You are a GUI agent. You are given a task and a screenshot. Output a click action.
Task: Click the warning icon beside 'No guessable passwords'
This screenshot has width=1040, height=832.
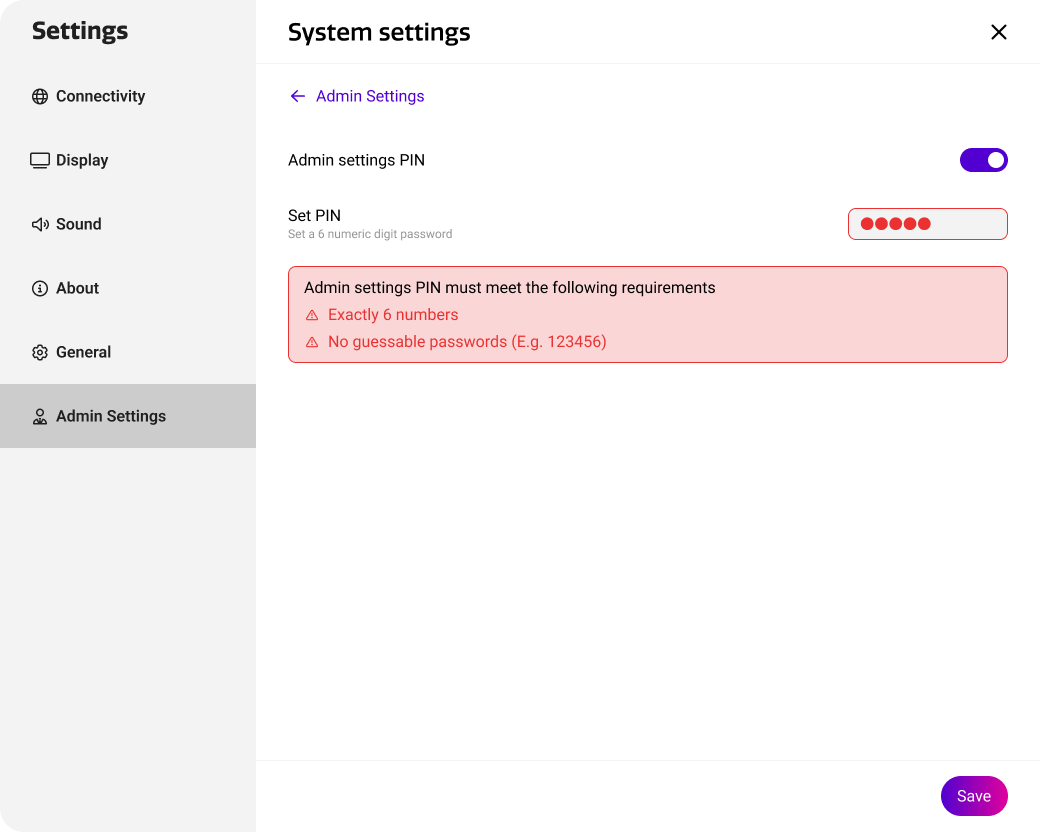[x=310, y=341]
